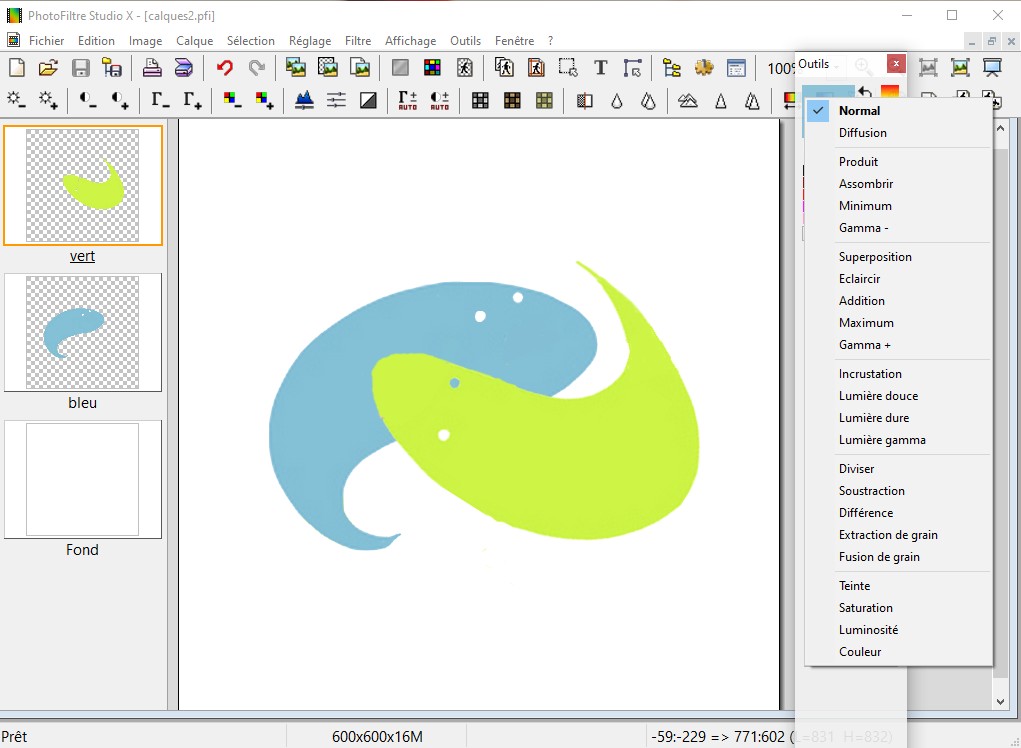
Task: Click the three-sliders color balance icon
Action: coord(336,100)
